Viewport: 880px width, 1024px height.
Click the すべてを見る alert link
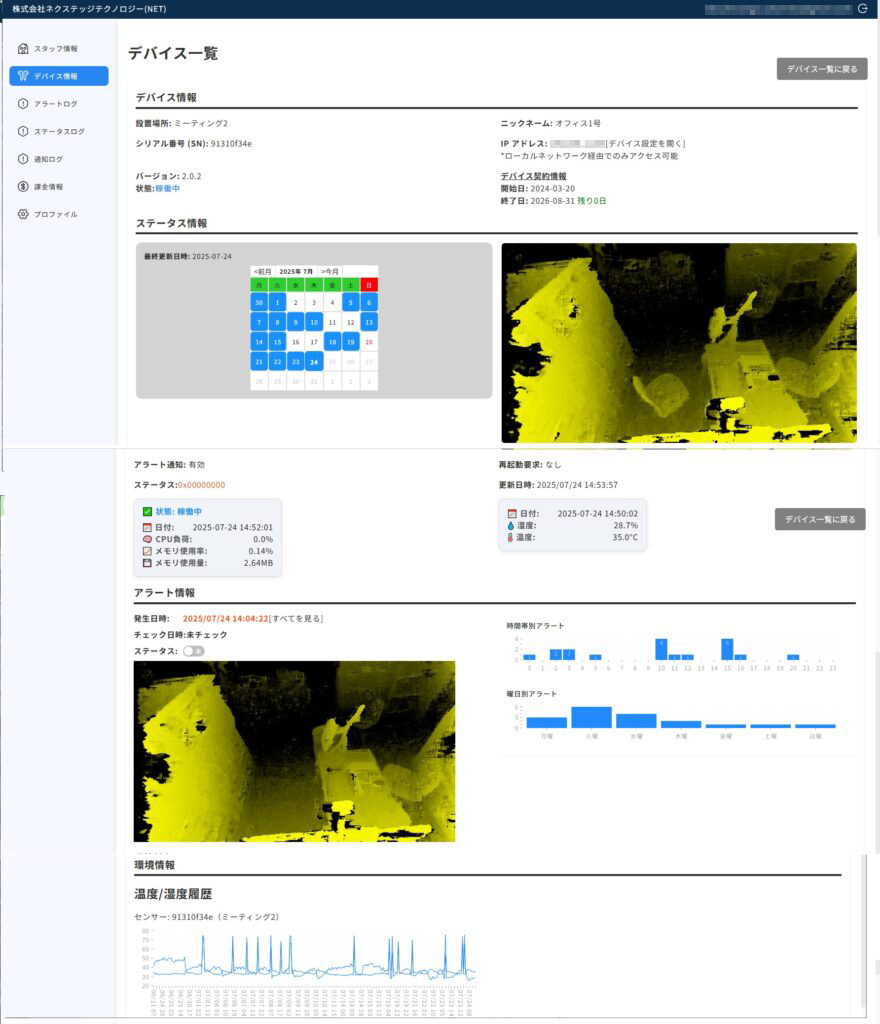pyautogui.click(x=296, y=619)
